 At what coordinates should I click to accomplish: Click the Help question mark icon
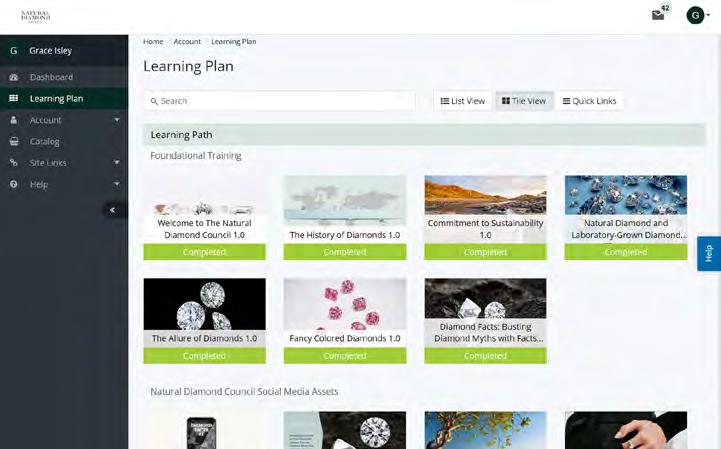14,184
